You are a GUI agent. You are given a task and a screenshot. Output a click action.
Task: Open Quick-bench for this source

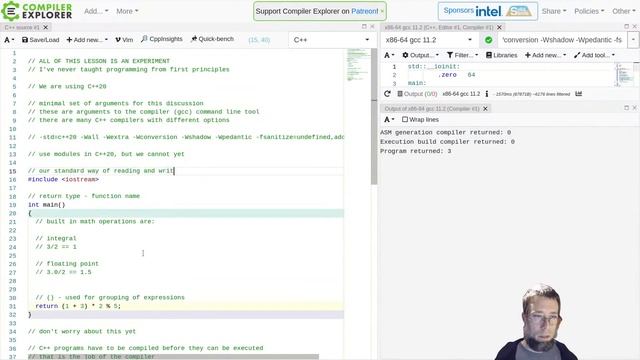[x=212, y=39]
